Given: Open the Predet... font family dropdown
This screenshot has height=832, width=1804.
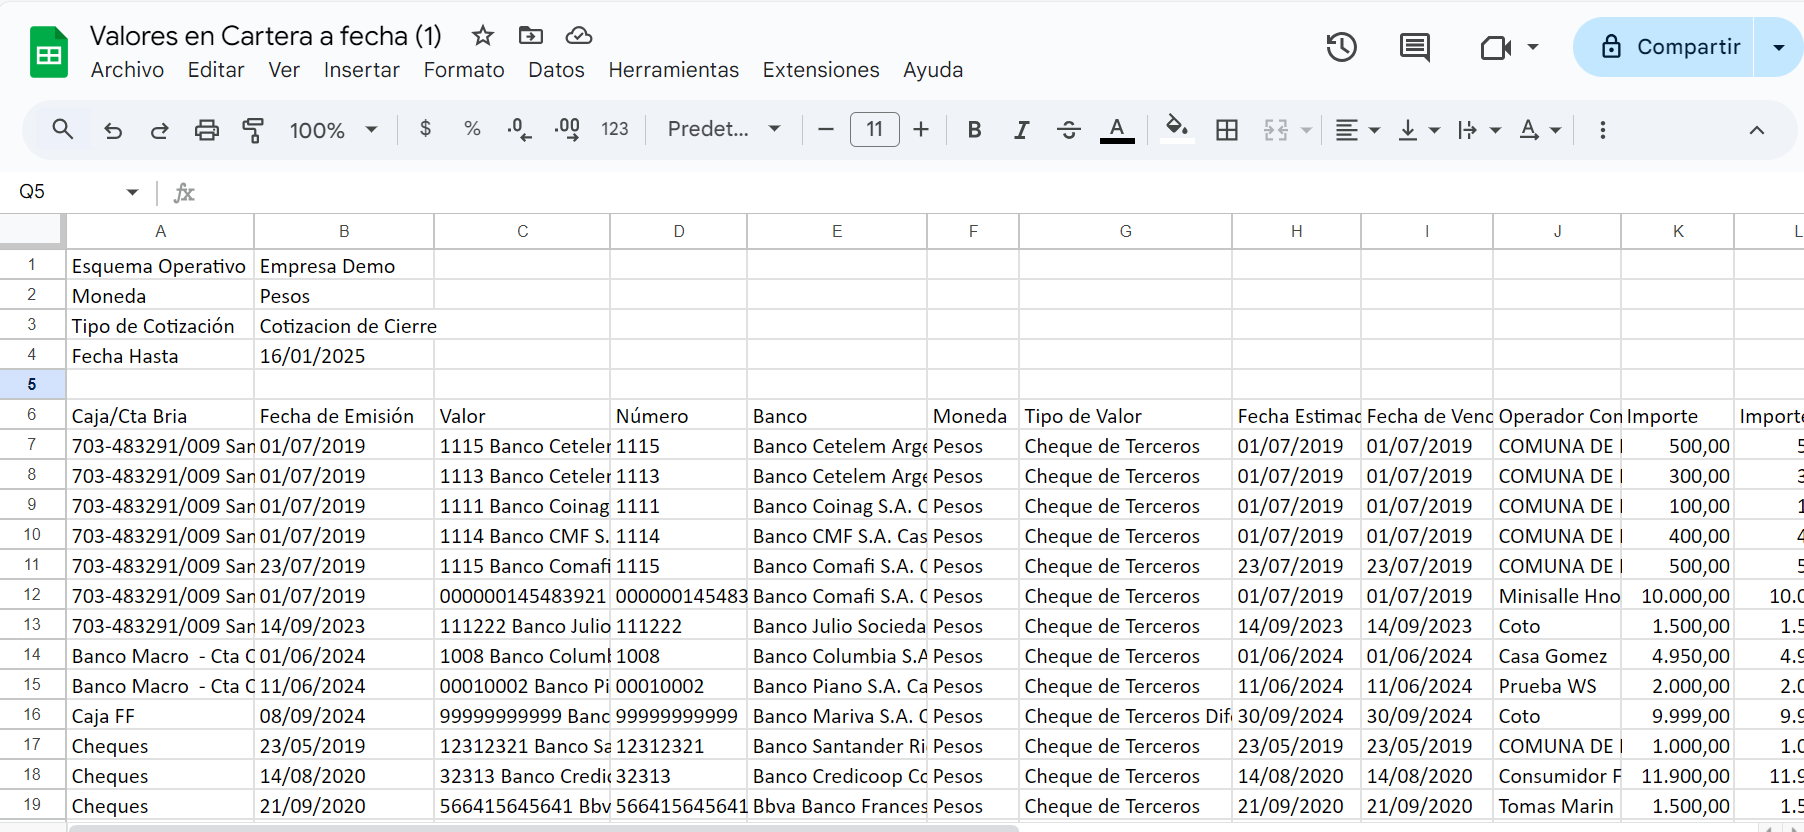Looking at the screenshot, I should (x=725, y=129).
